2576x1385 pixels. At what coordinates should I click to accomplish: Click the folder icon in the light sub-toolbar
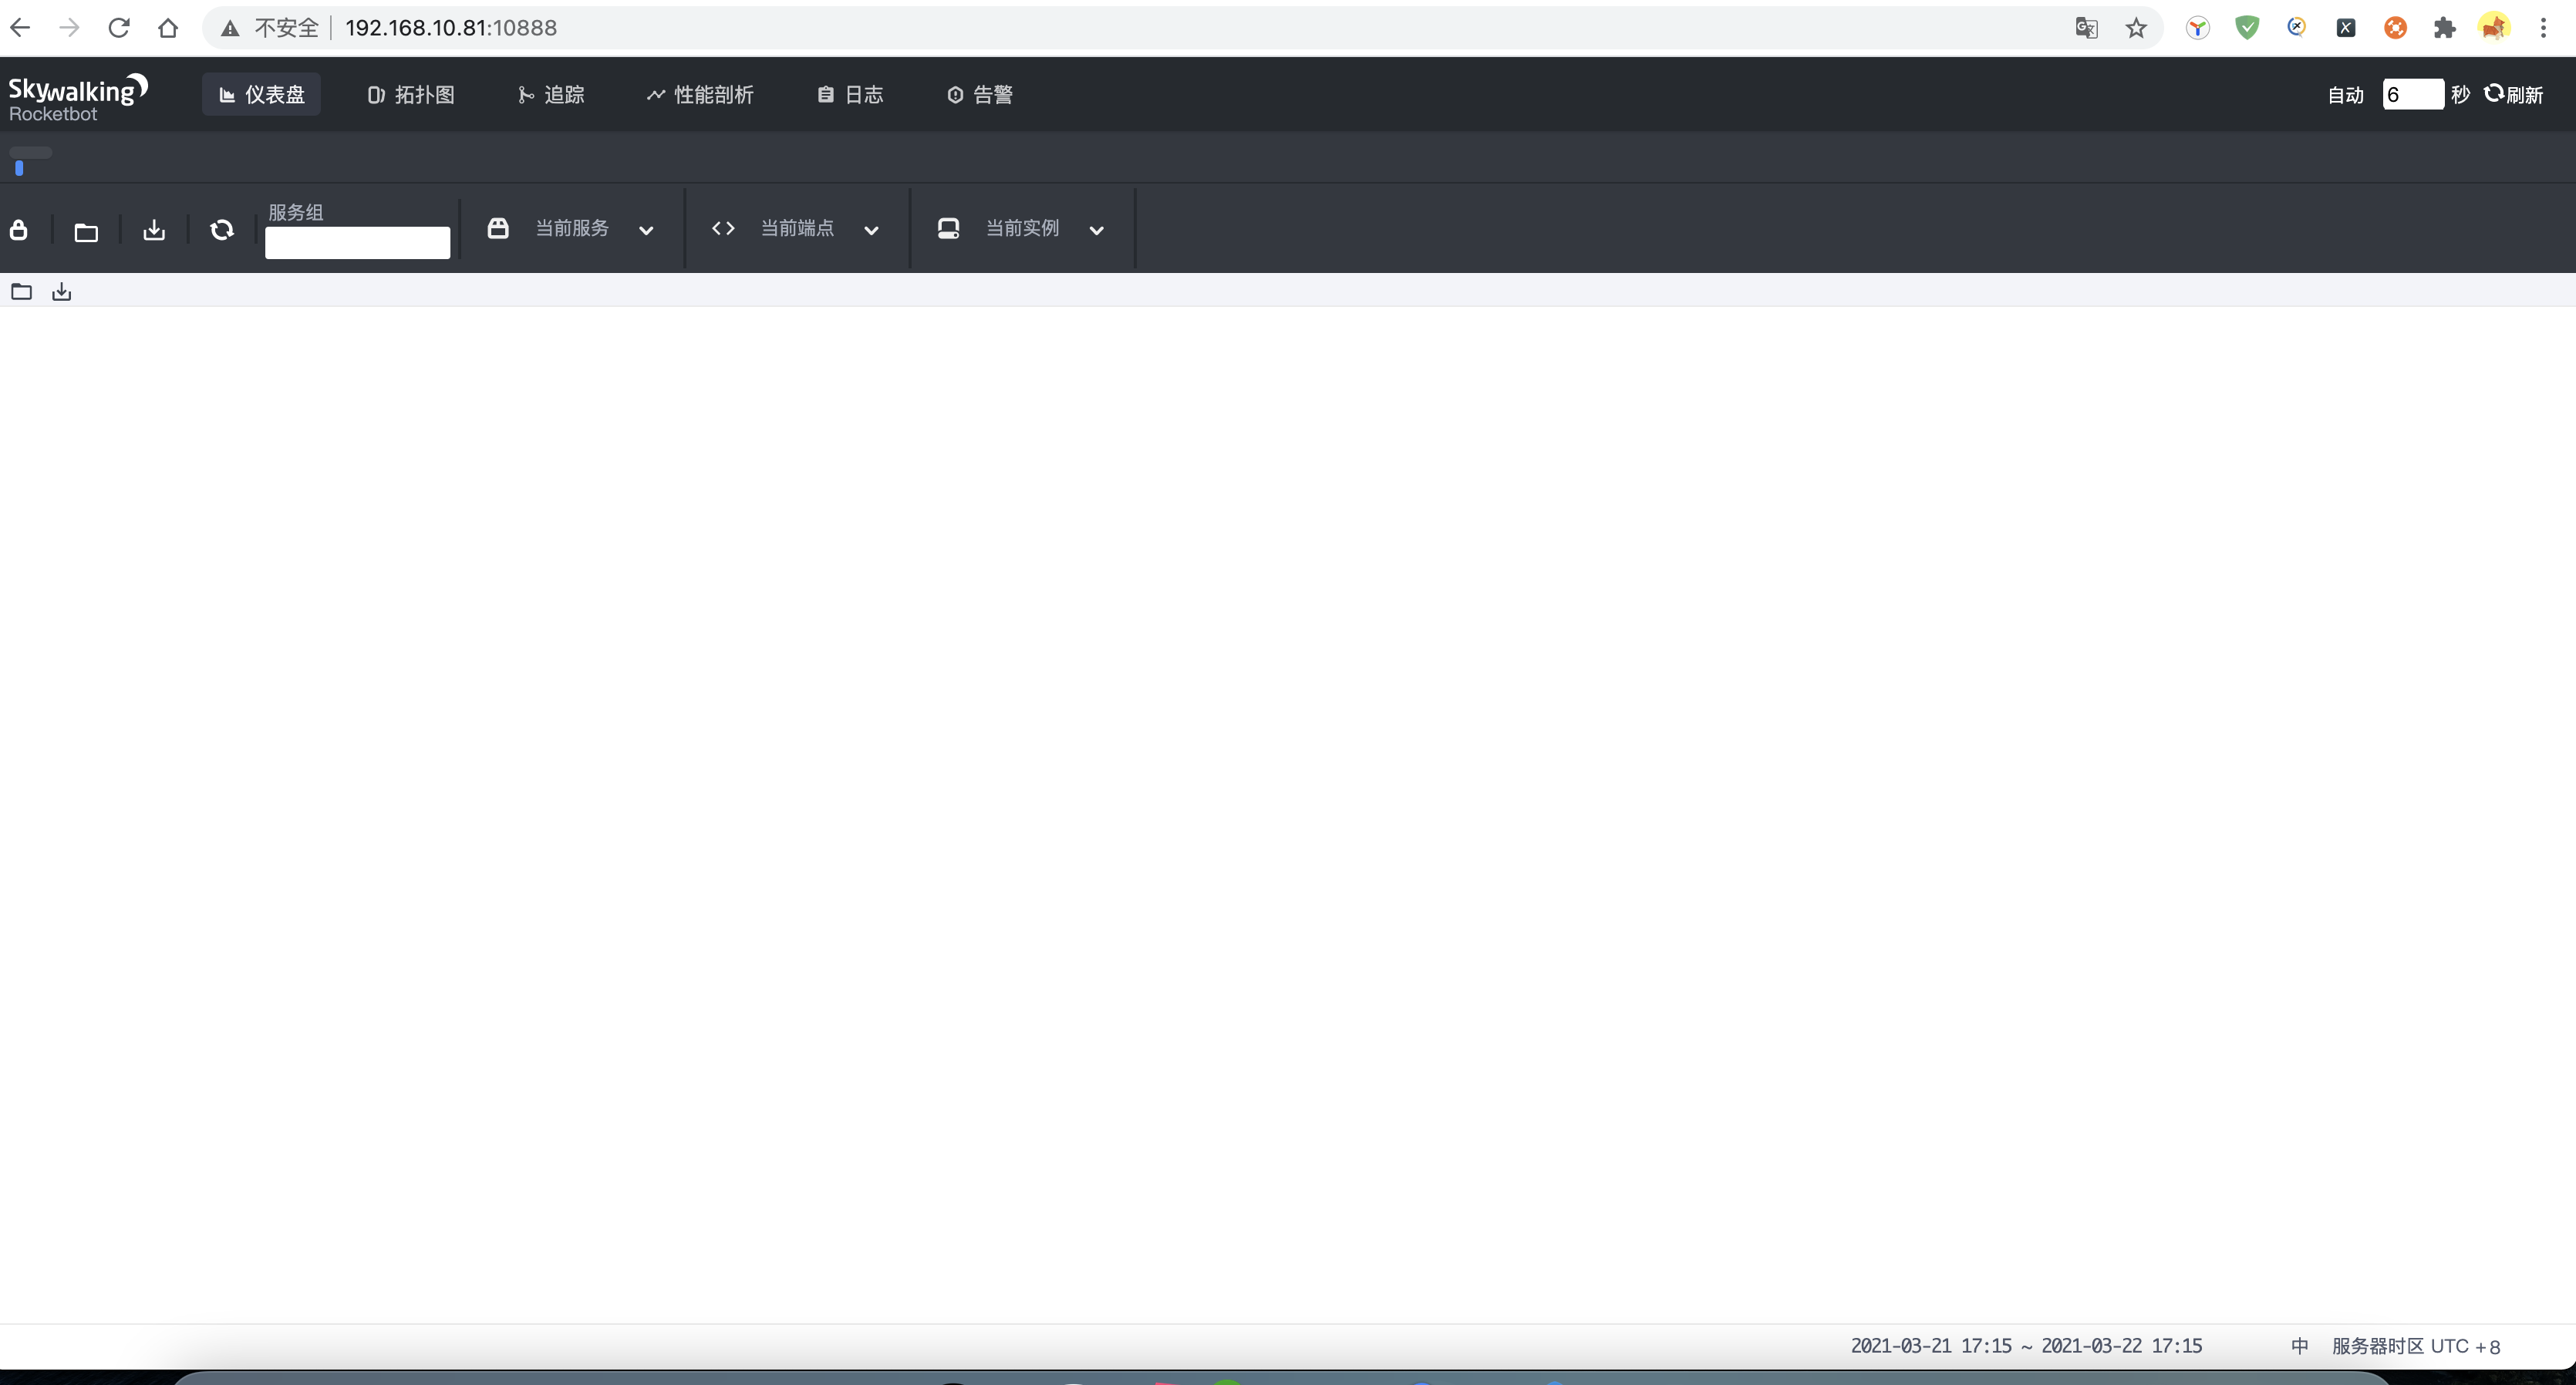point(21,291)
